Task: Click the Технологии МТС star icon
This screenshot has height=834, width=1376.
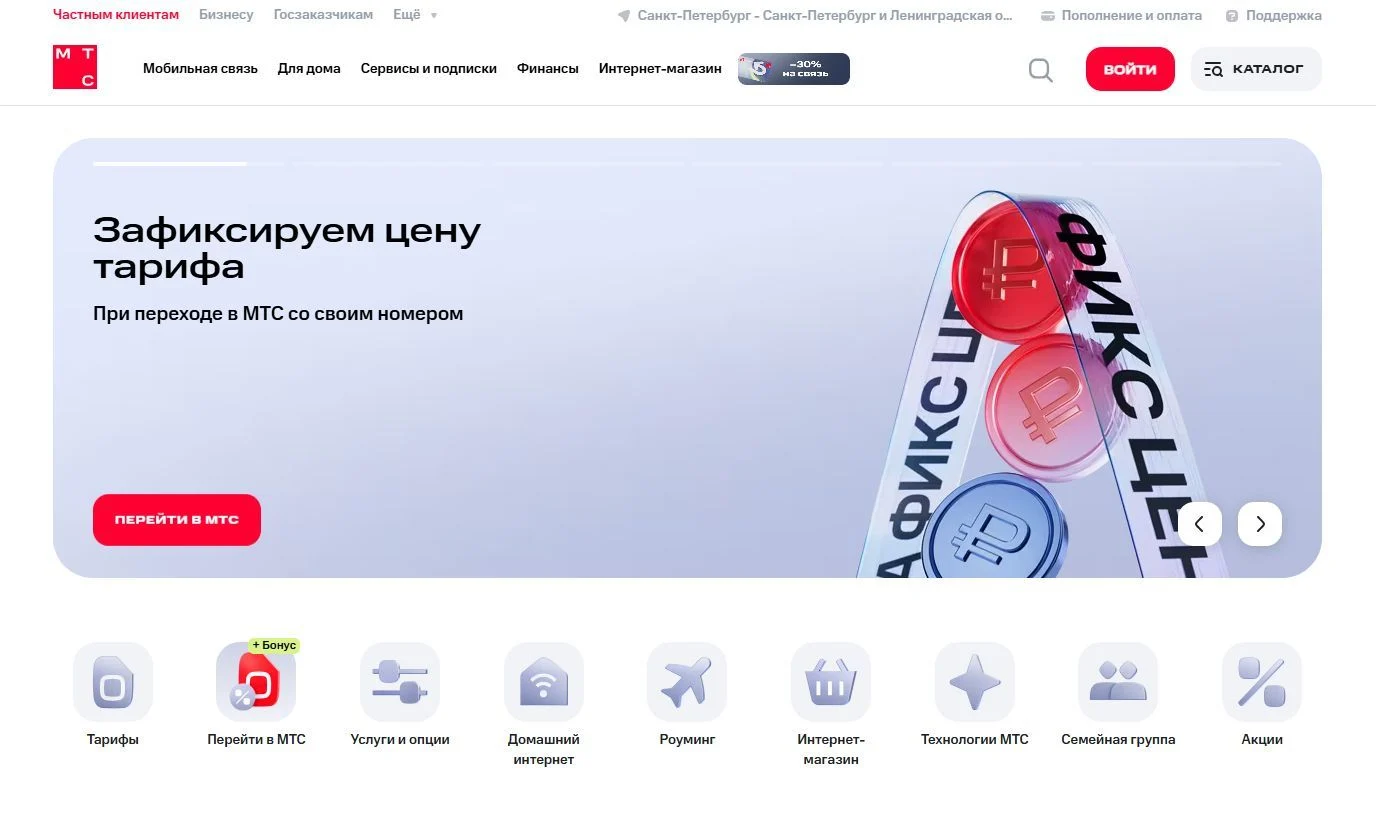Action: (975, 682)
